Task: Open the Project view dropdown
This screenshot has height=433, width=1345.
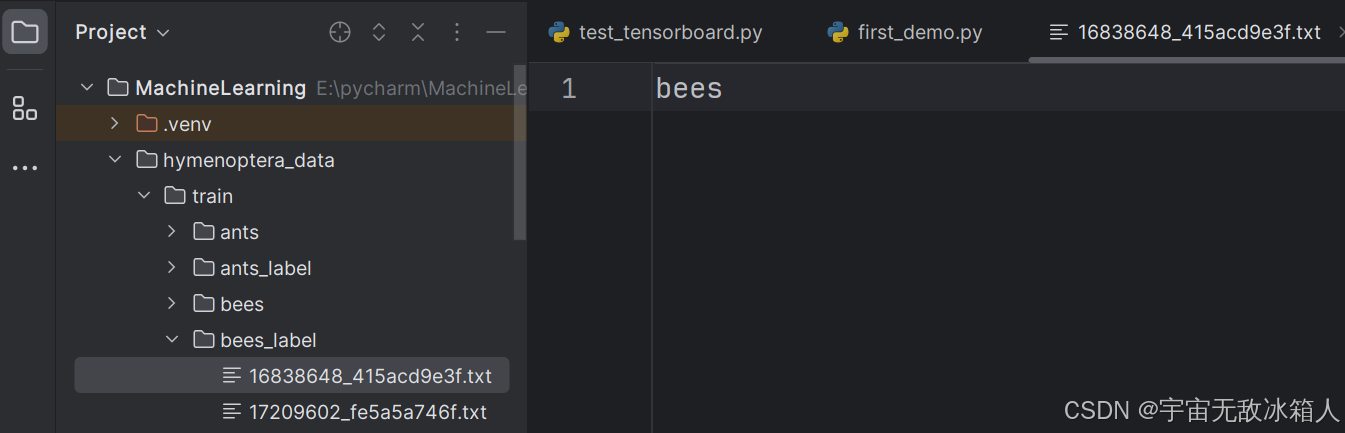Action: [123, 32]
